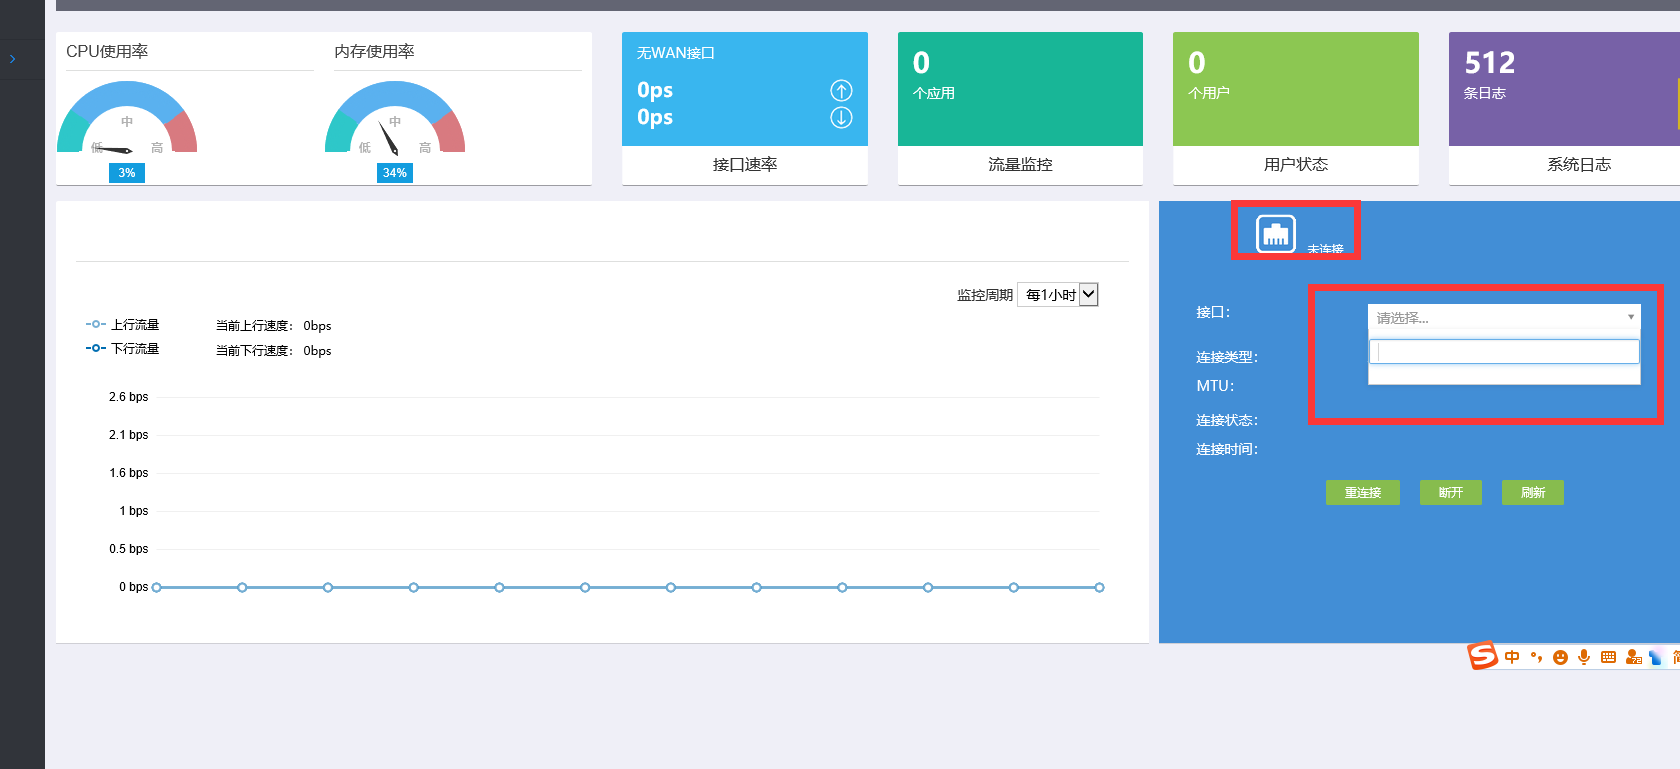
Task: Toggle the 上行流量 legend series
Action: [123, 325]
